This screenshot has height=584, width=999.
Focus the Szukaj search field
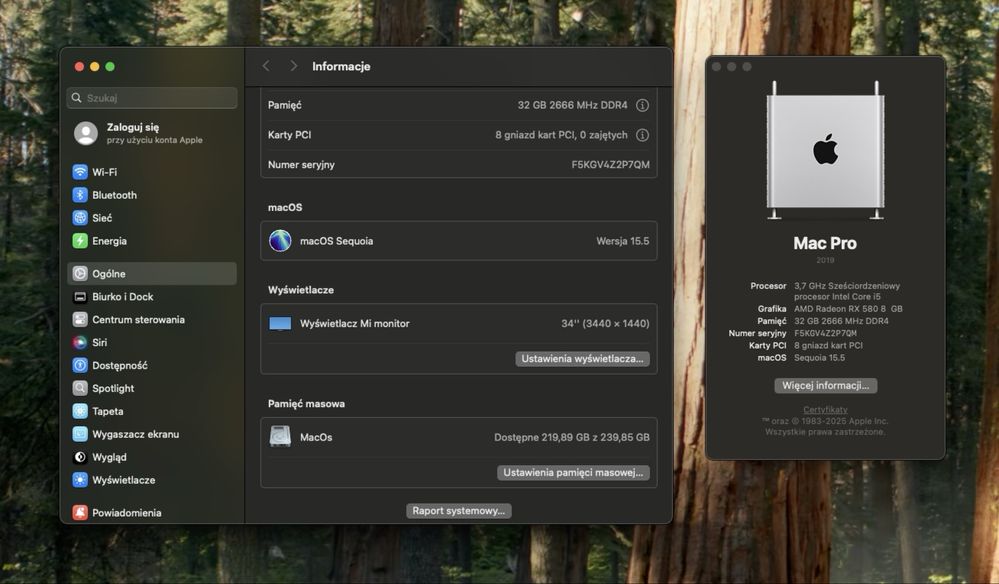pyautogui.click(x=152, y=97)
